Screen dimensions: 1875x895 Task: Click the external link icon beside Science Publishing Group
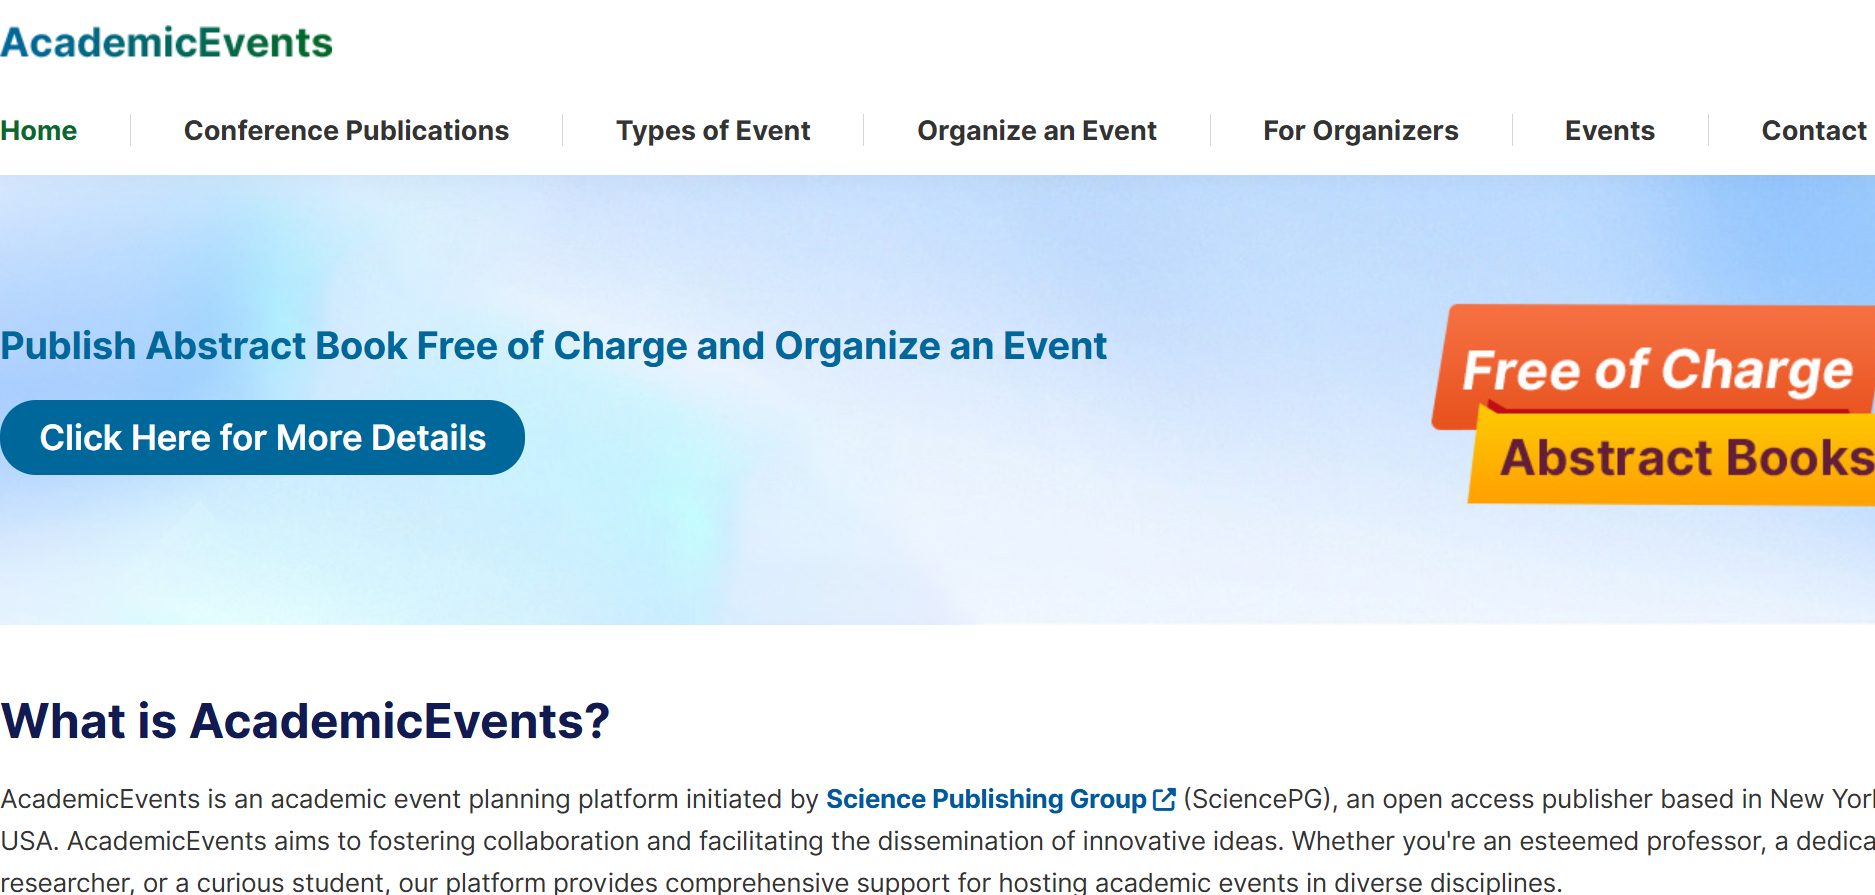coord(1163,799)
